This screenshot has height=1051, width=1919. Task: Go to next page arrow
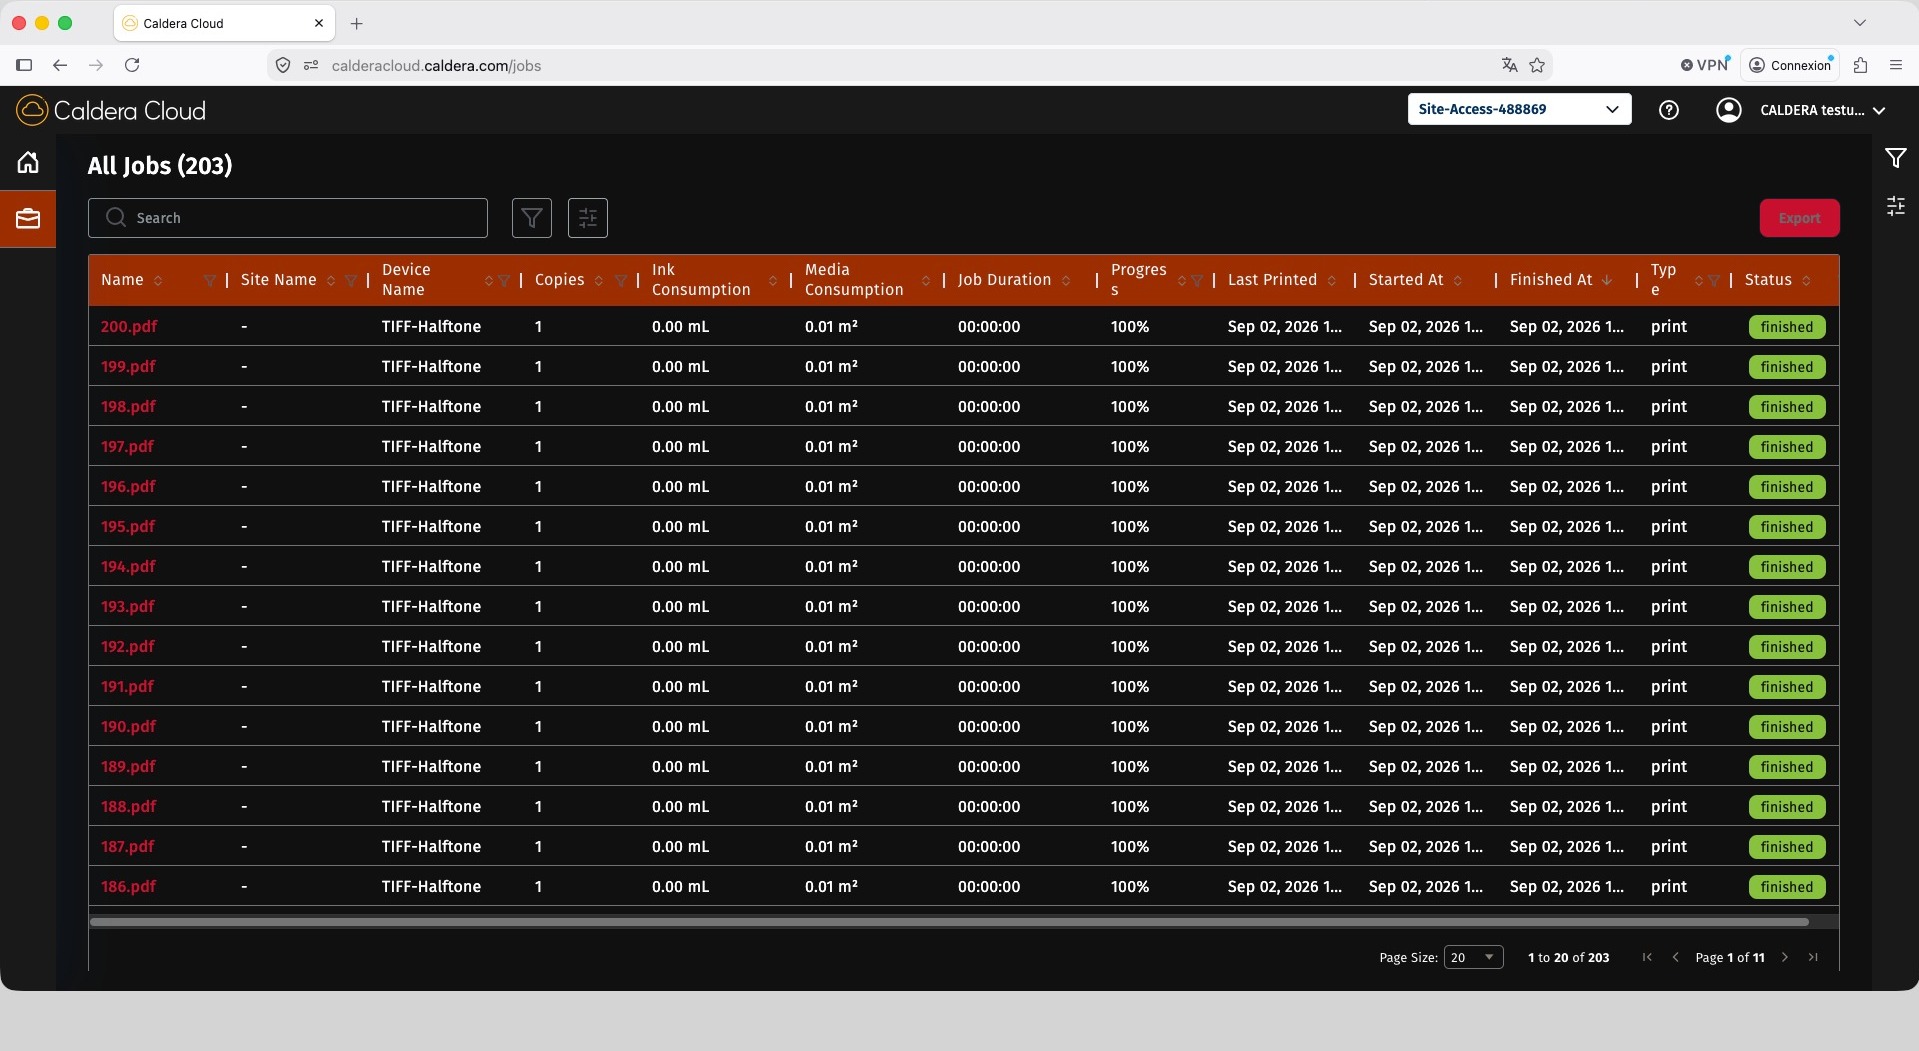[x=1784, y=957]
